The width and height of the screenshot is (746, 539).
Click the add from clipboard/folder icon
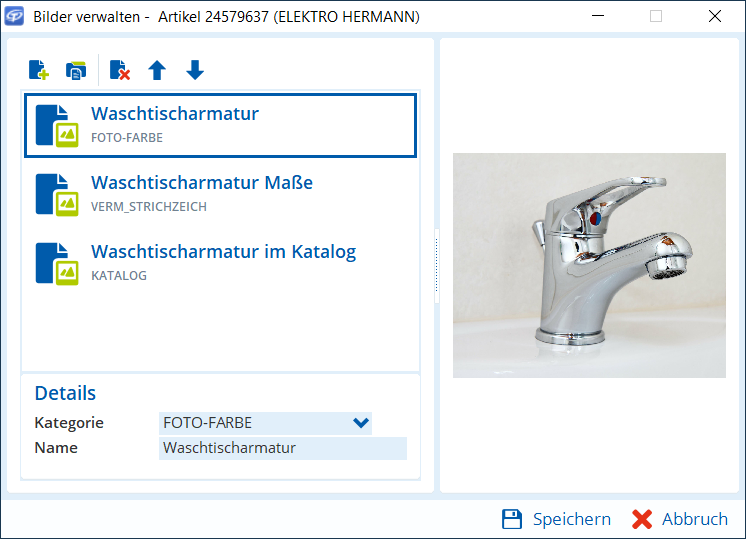[x=76, y=70]
